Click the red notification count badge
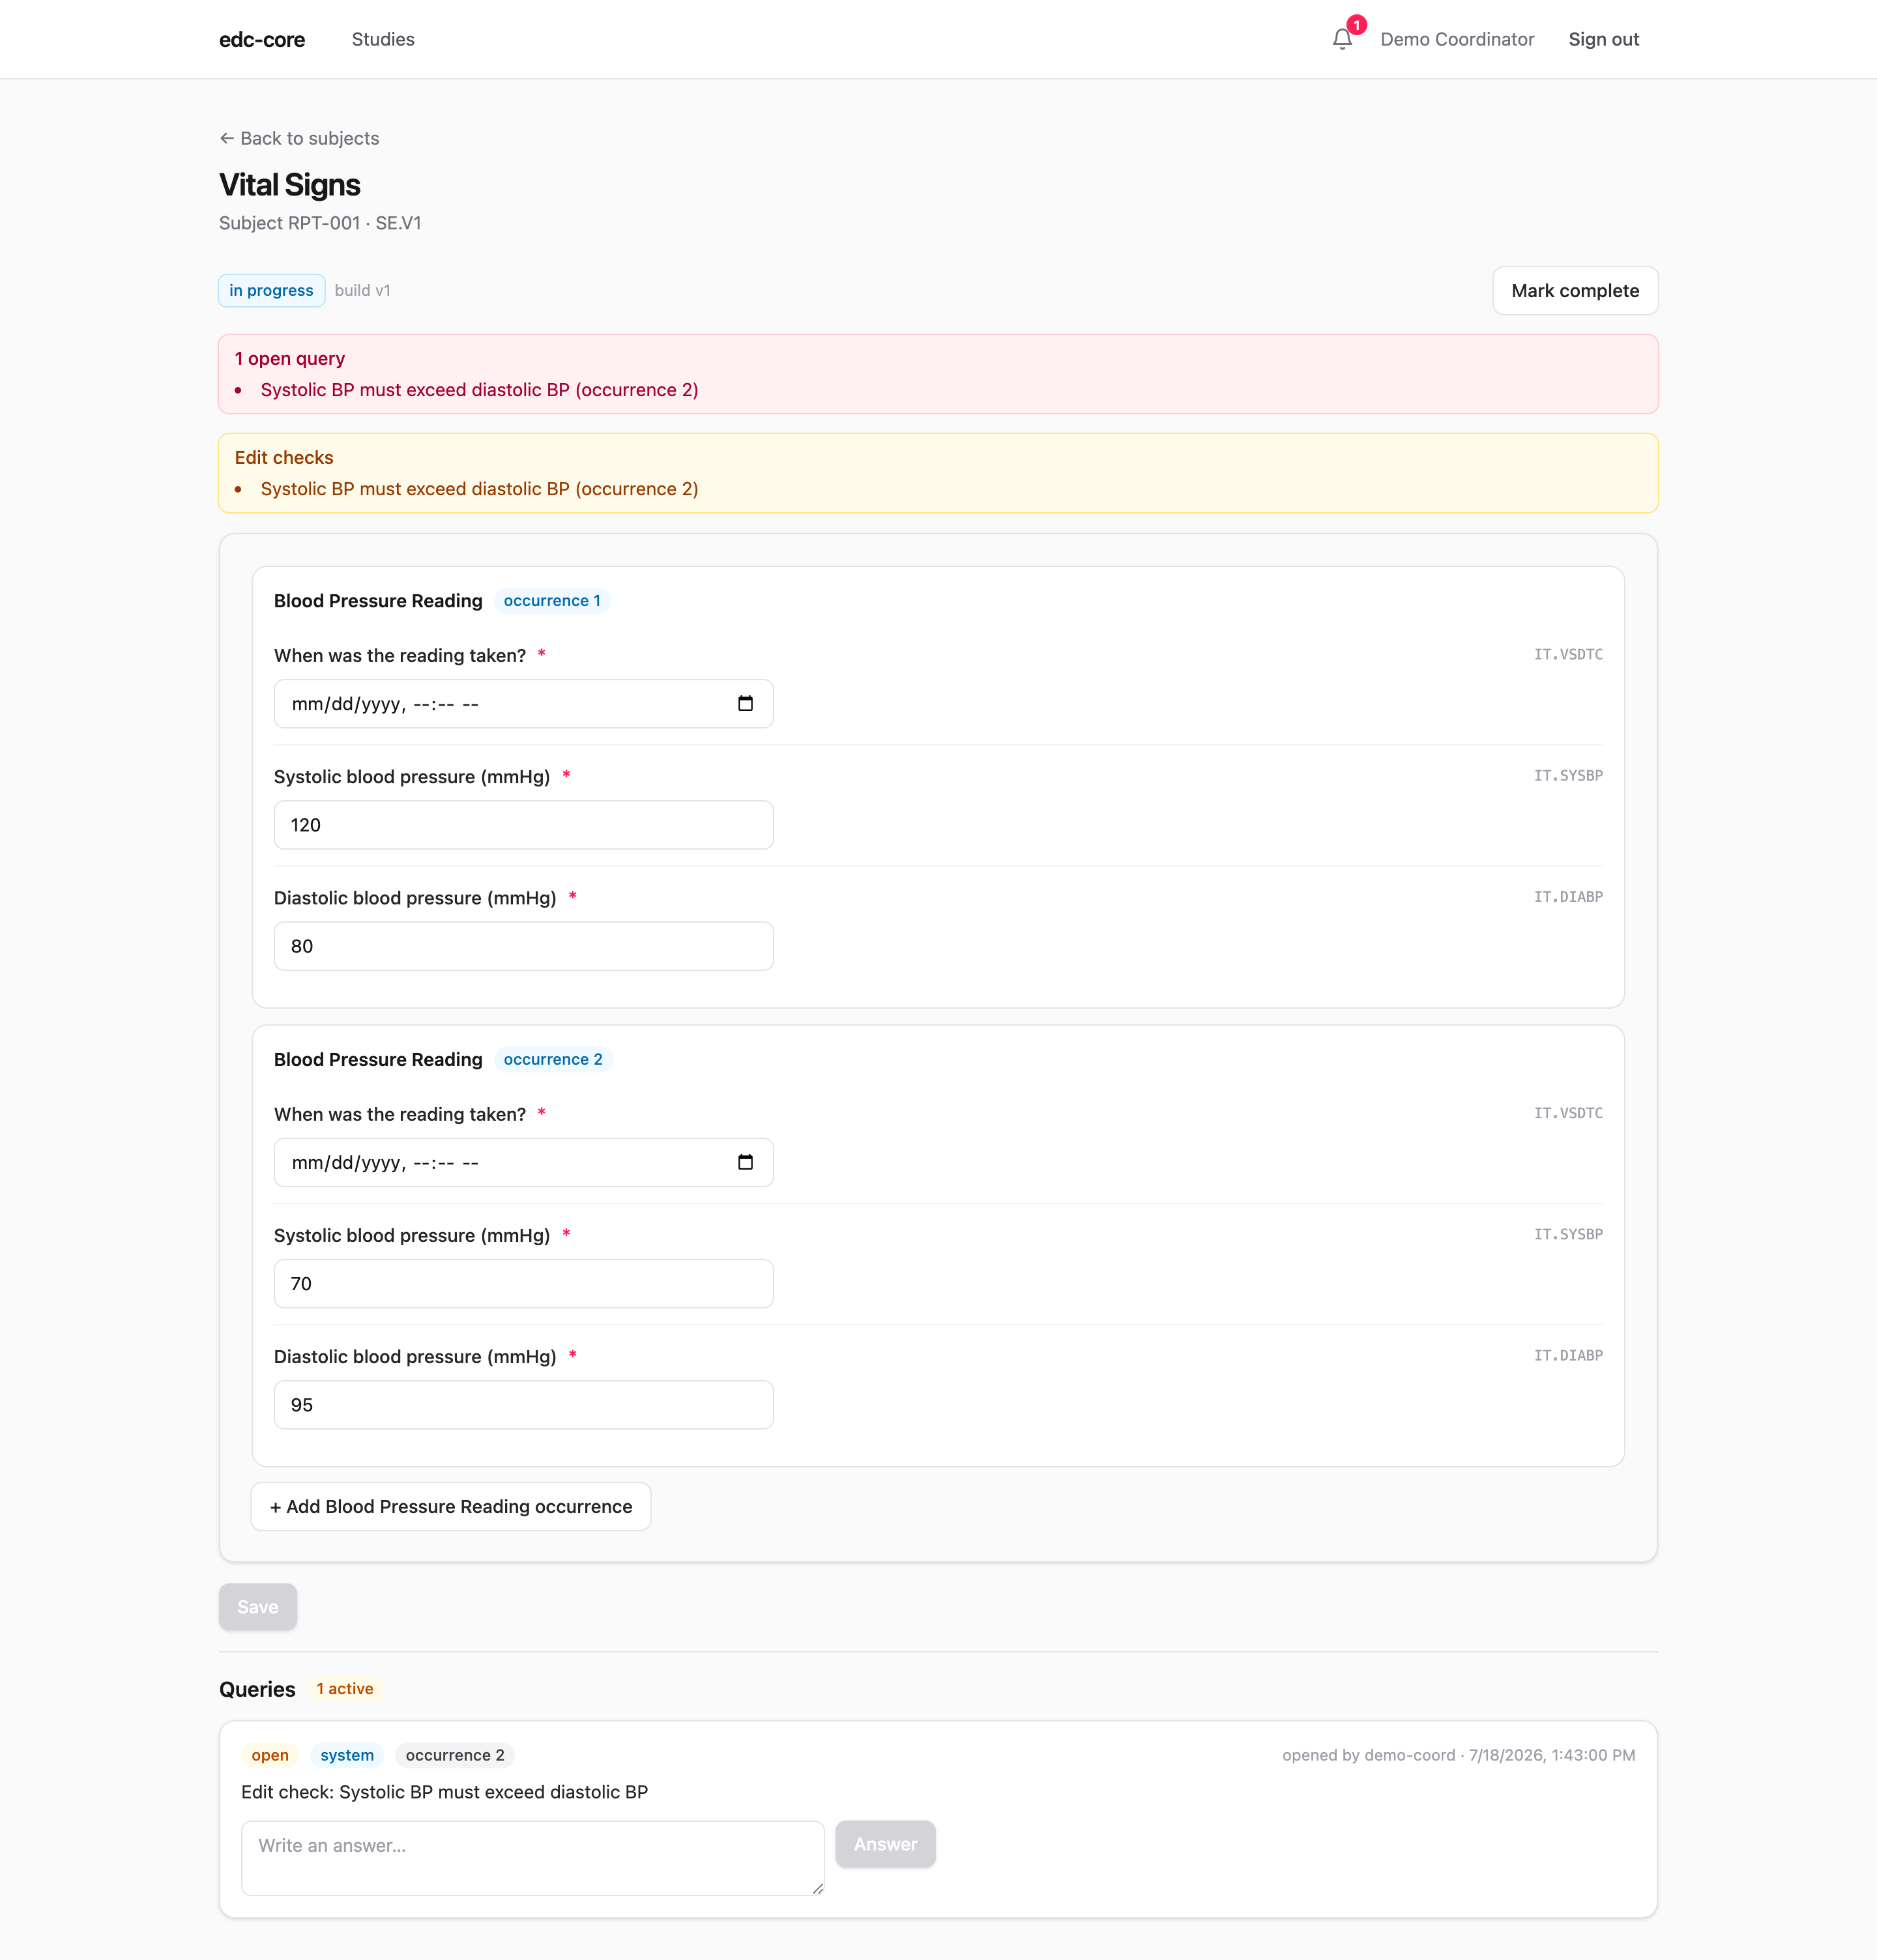Image resolution: width=1877 pixels, height=1960 pixels. click(x=1356, y=25)
